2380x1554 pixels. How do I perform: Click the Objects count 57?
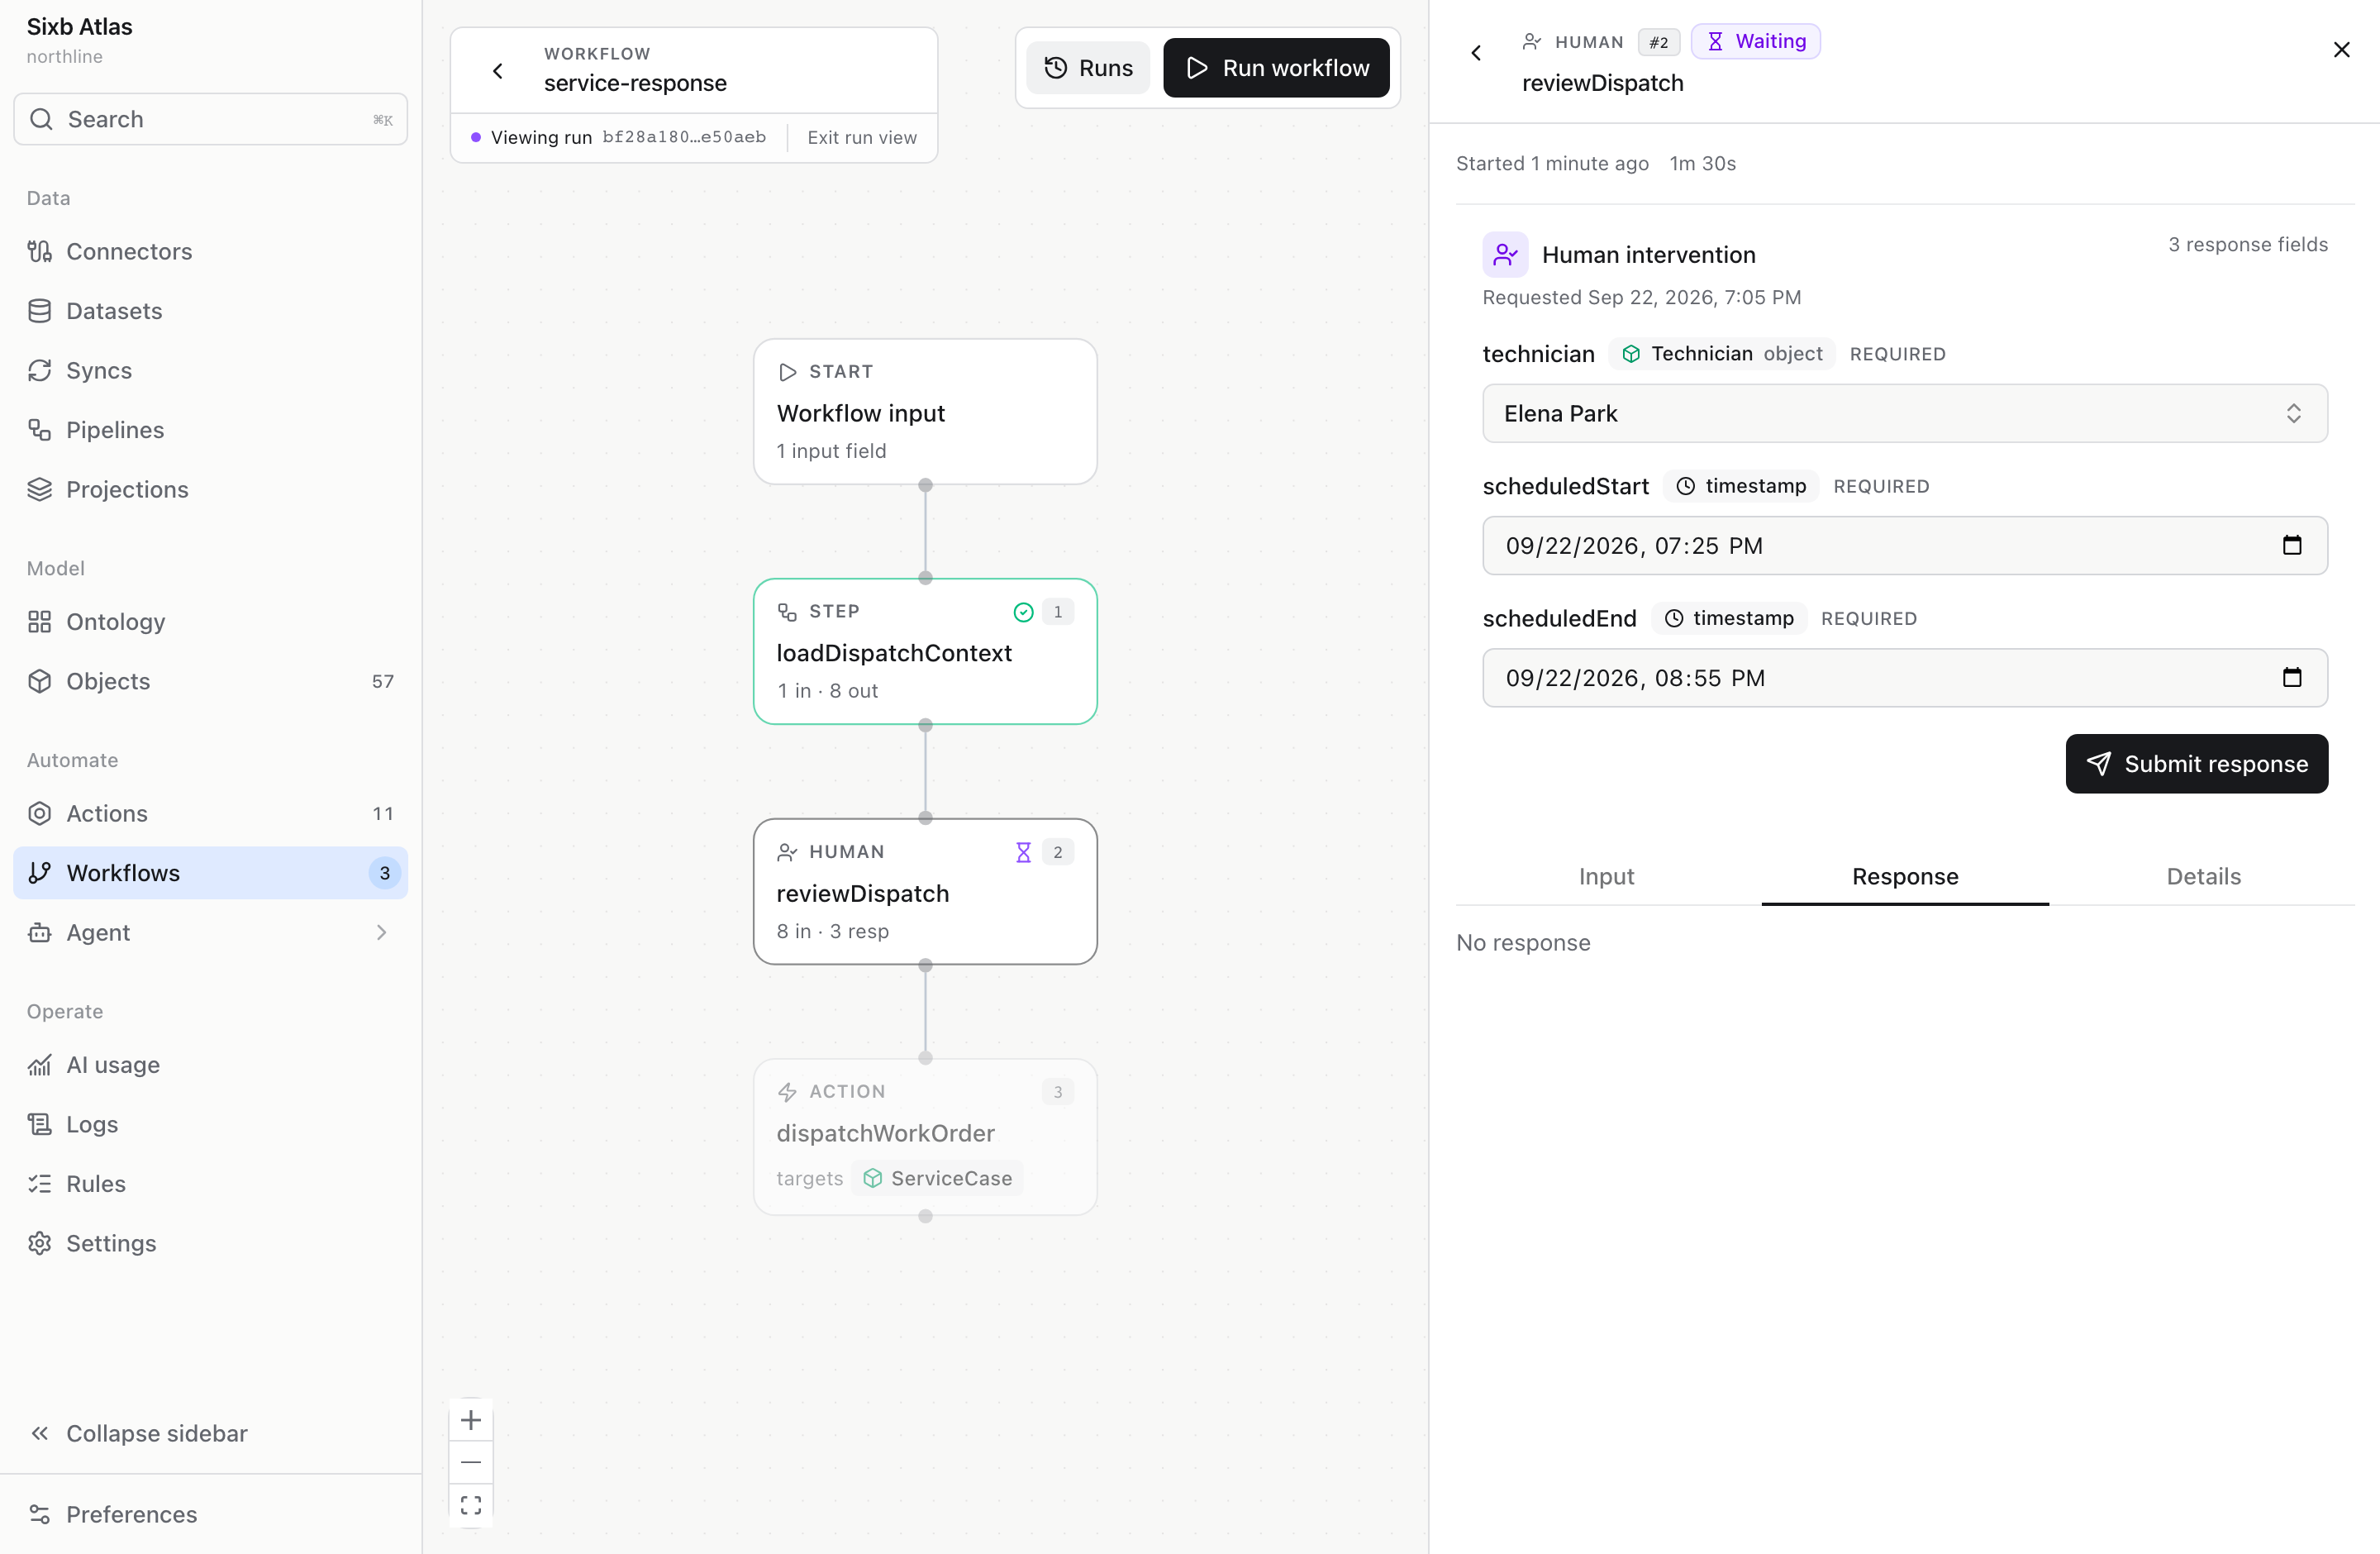pyautogui.click(x=383, y=681)
